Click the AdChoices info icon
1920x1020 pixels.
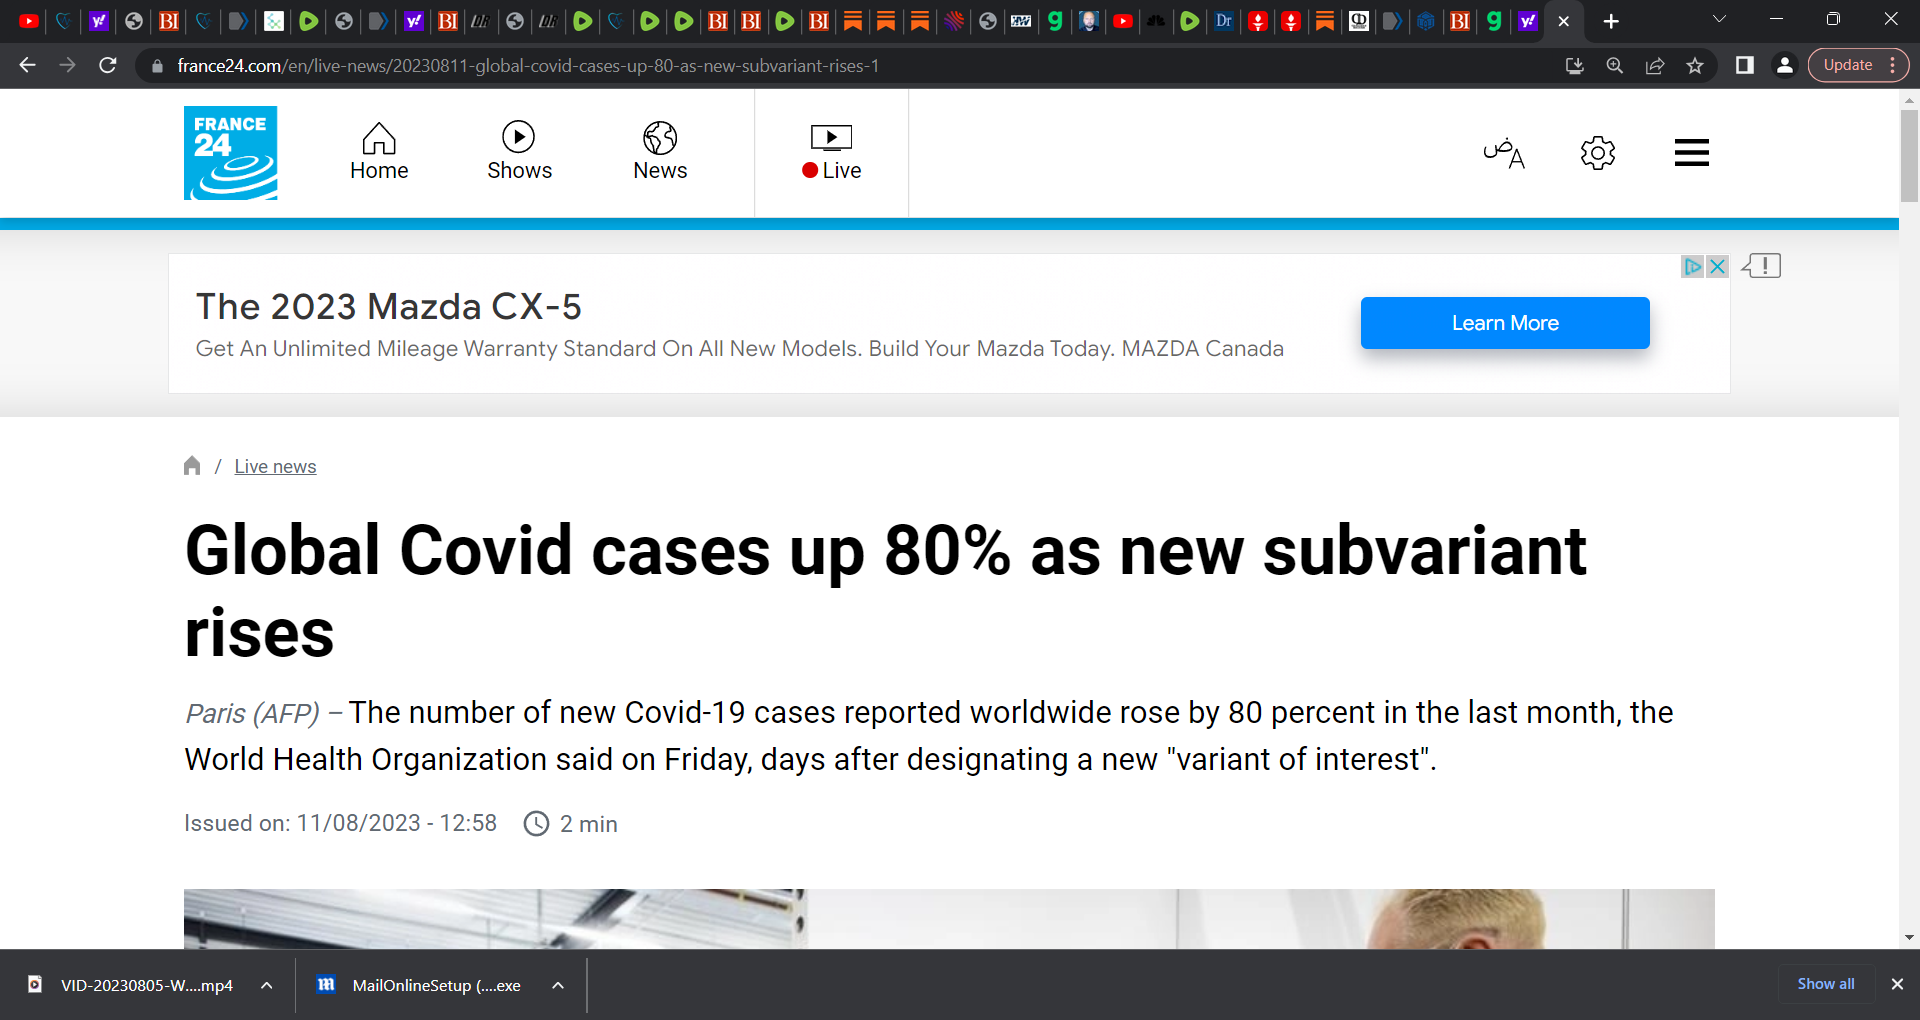(1692, 267)
